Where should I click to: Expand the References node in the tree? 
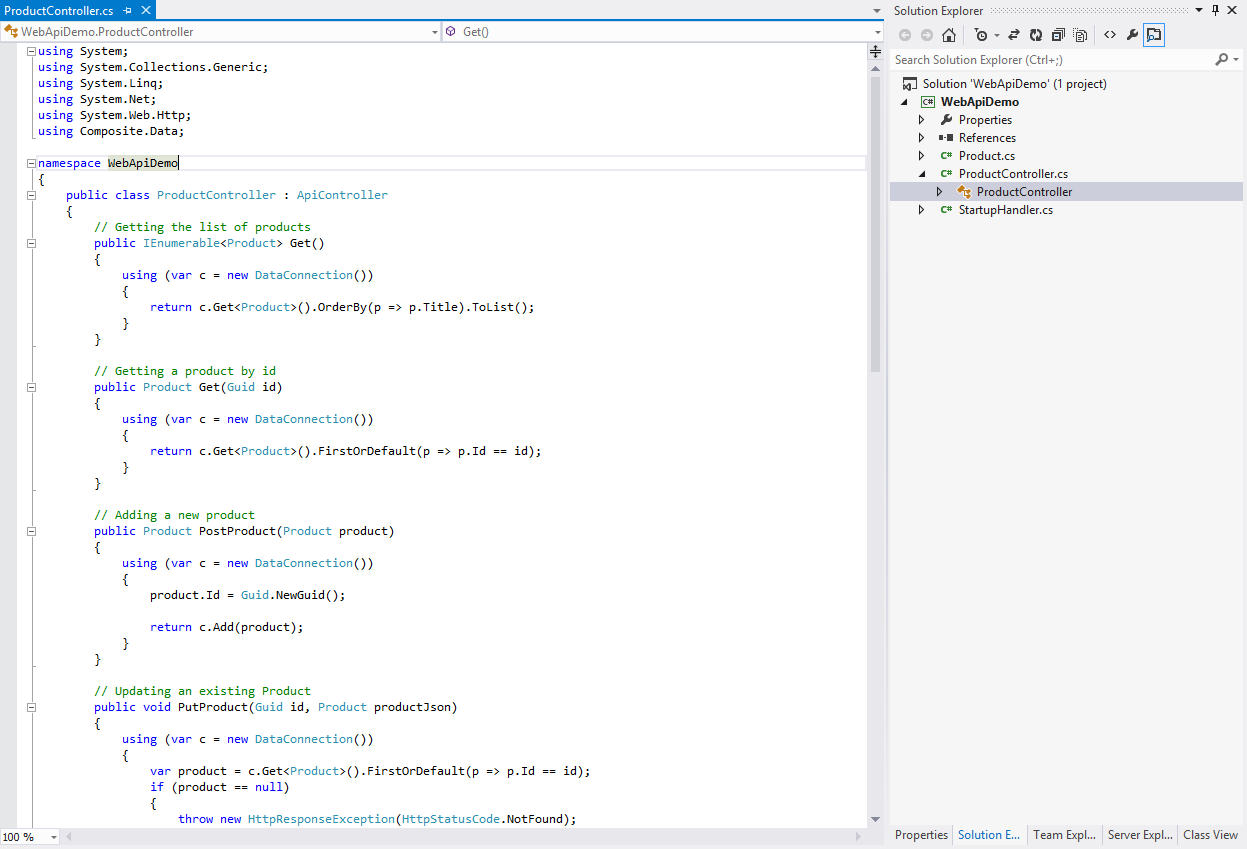point(922,138)
